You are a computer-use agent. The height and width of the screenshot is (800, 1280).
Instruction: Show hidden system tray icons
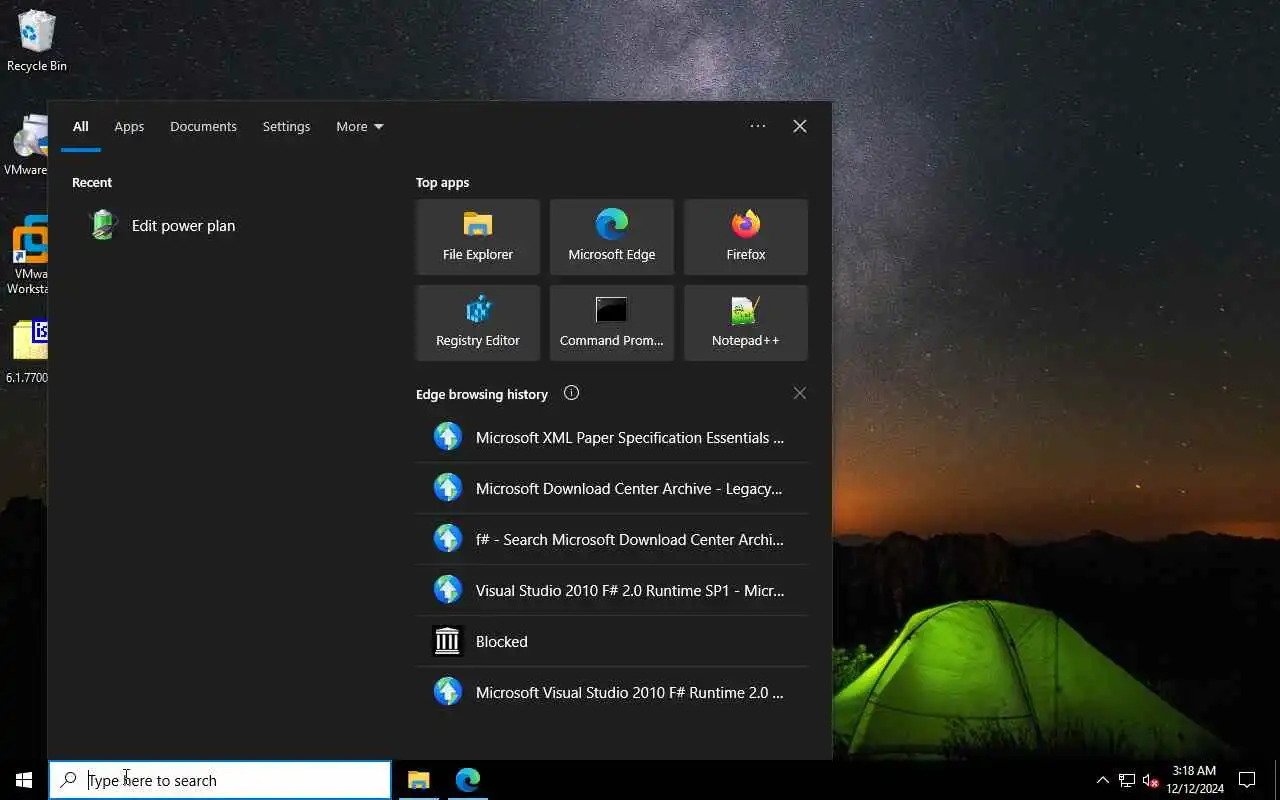pos(1103,780)
